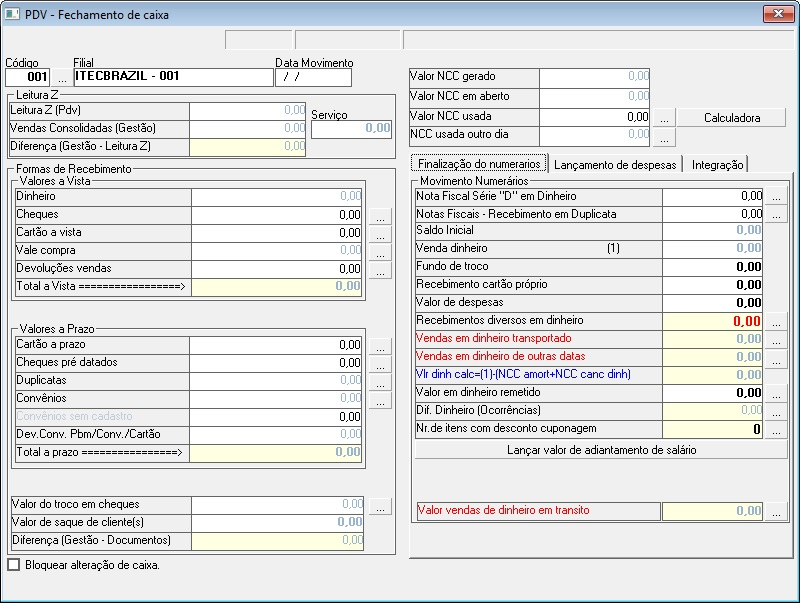Click the Valor em dinheiro remetido value field

(712, 393)
